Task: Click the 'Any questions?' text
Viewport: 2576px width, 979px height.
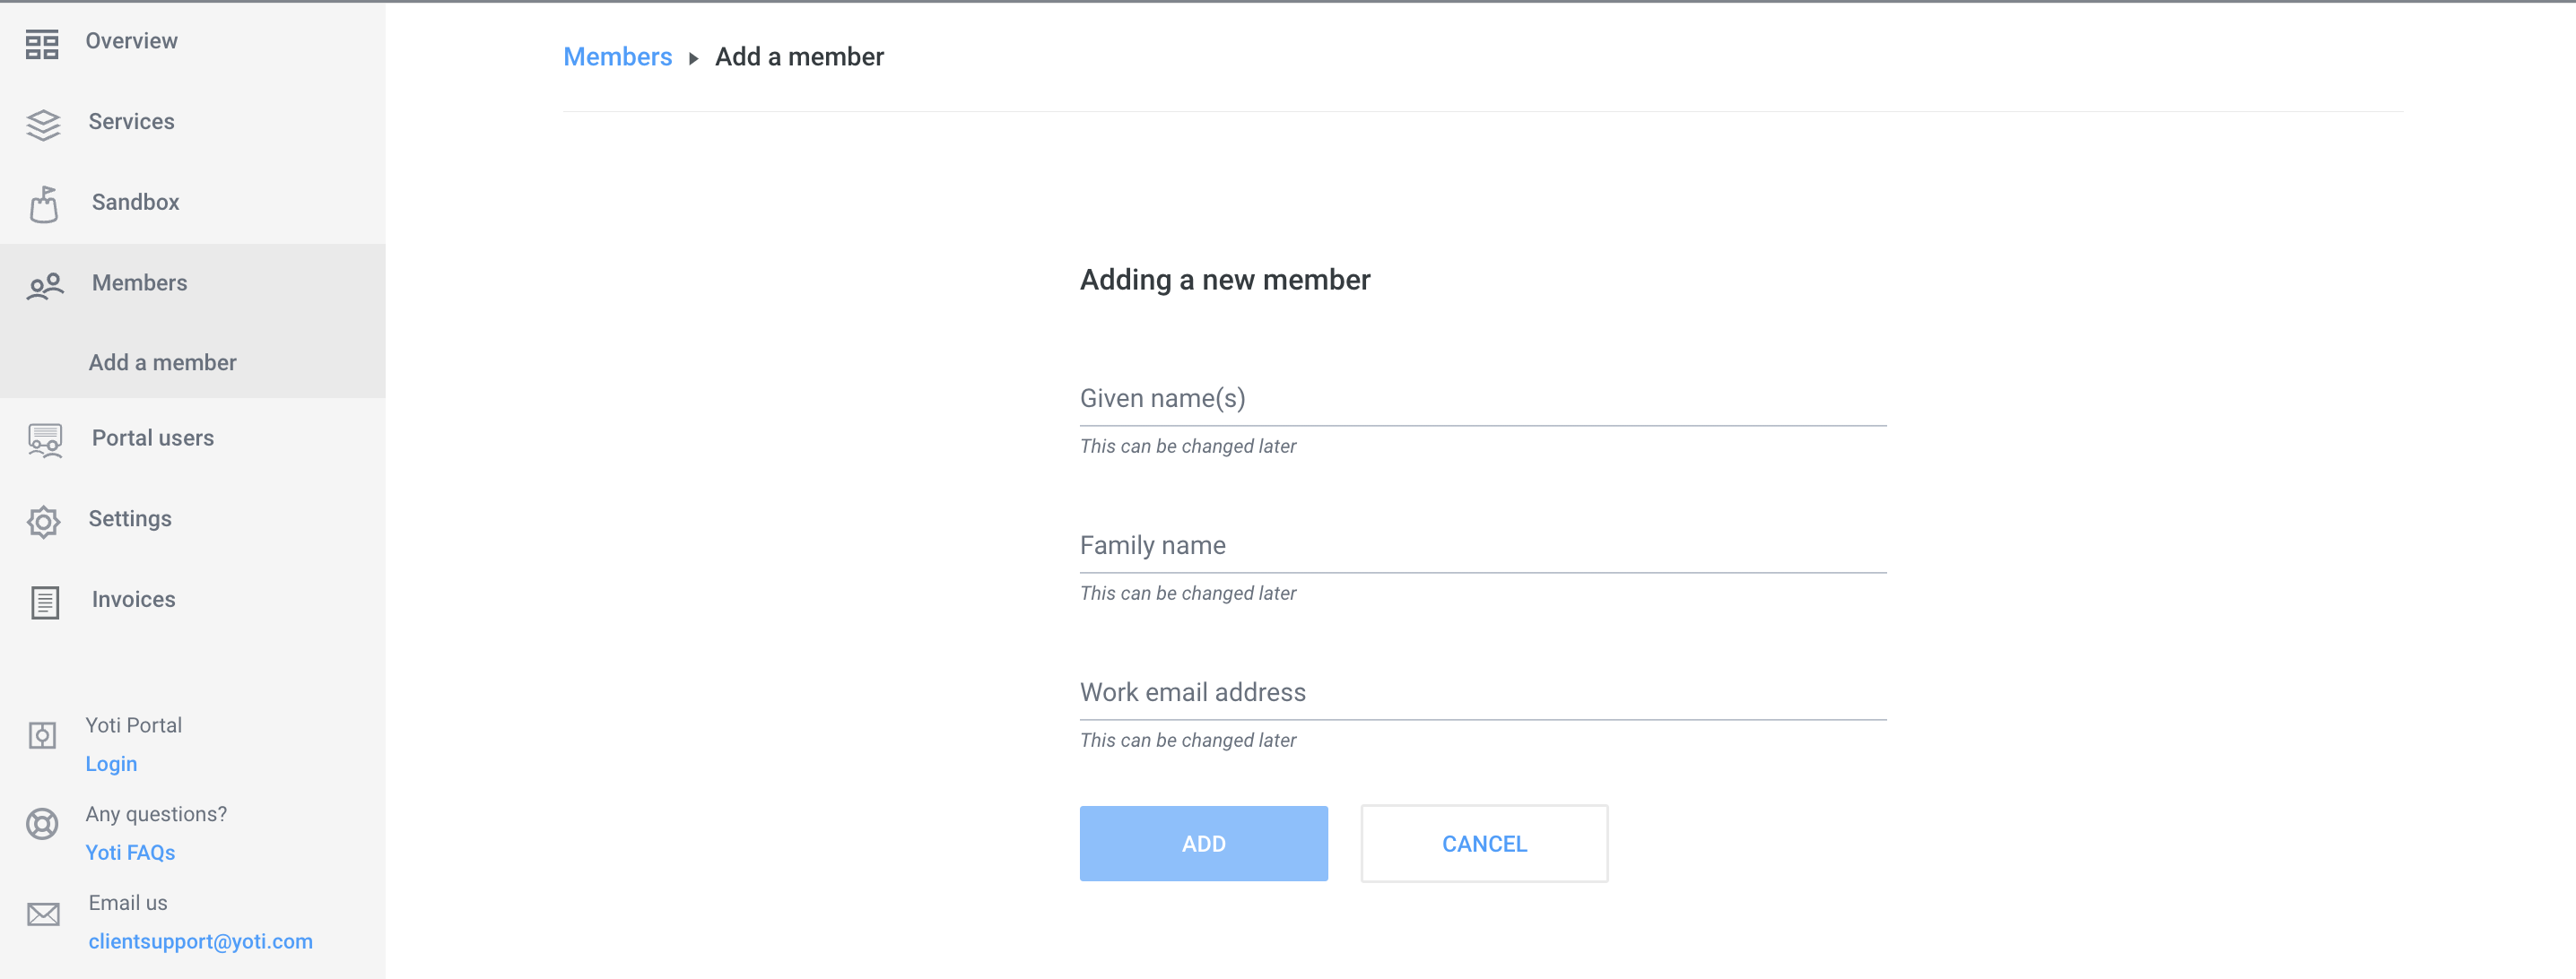Action: click(x=156, y=815)
